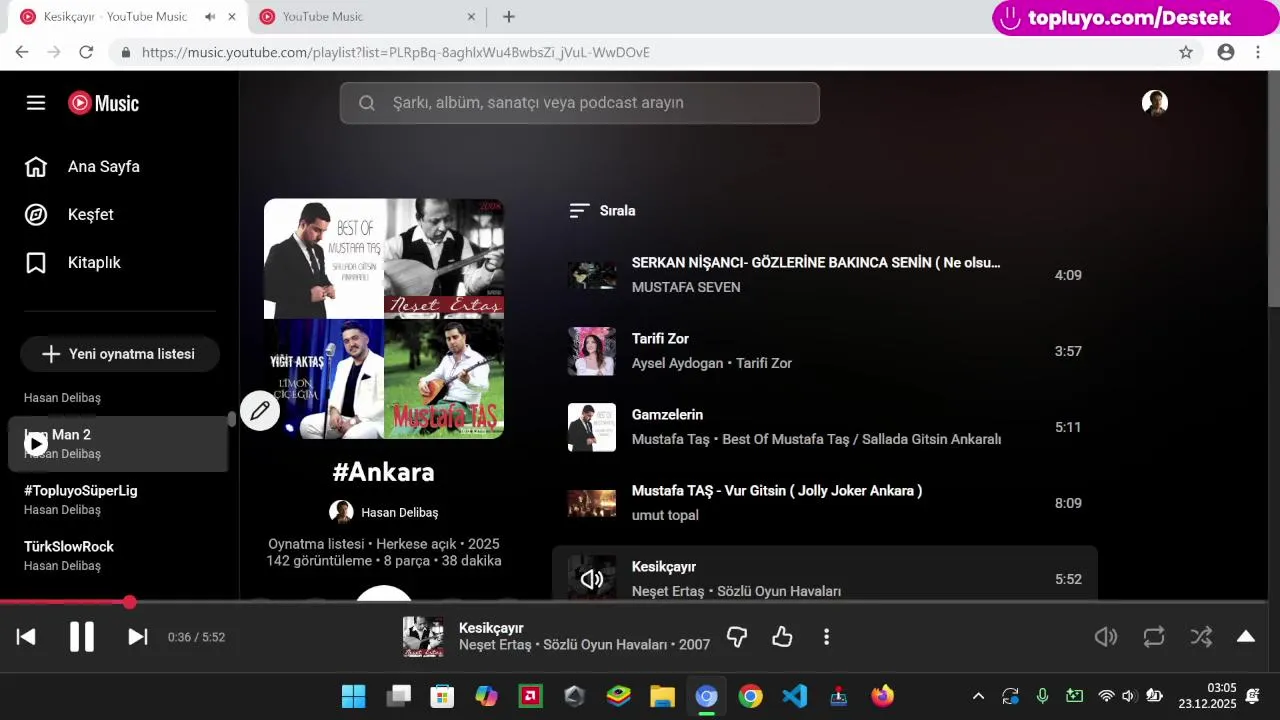This screenshot has height=720, width=1280.
Task: Open the AMD software taskbar icon
Action: (530, 696)
